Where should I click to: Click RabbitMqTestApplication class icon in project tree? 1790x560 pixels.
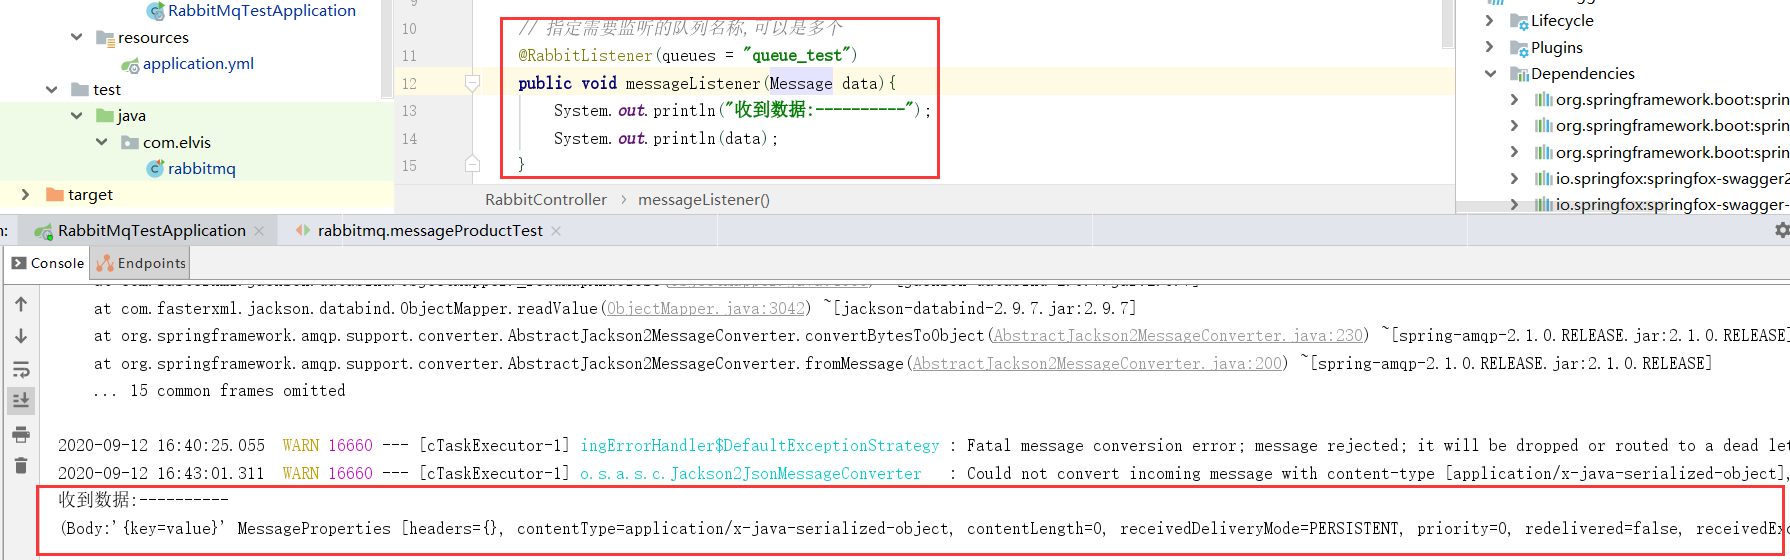(x=156, y=11)
